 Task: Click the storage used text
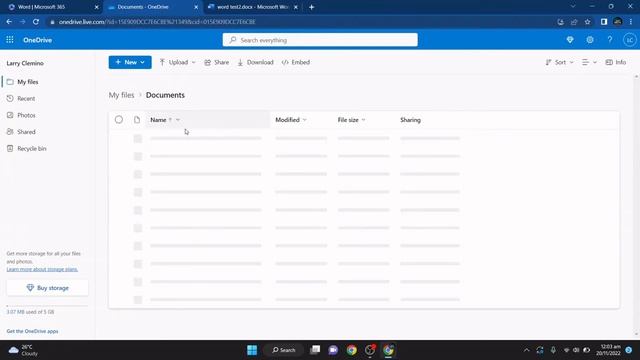coord(30,312)
